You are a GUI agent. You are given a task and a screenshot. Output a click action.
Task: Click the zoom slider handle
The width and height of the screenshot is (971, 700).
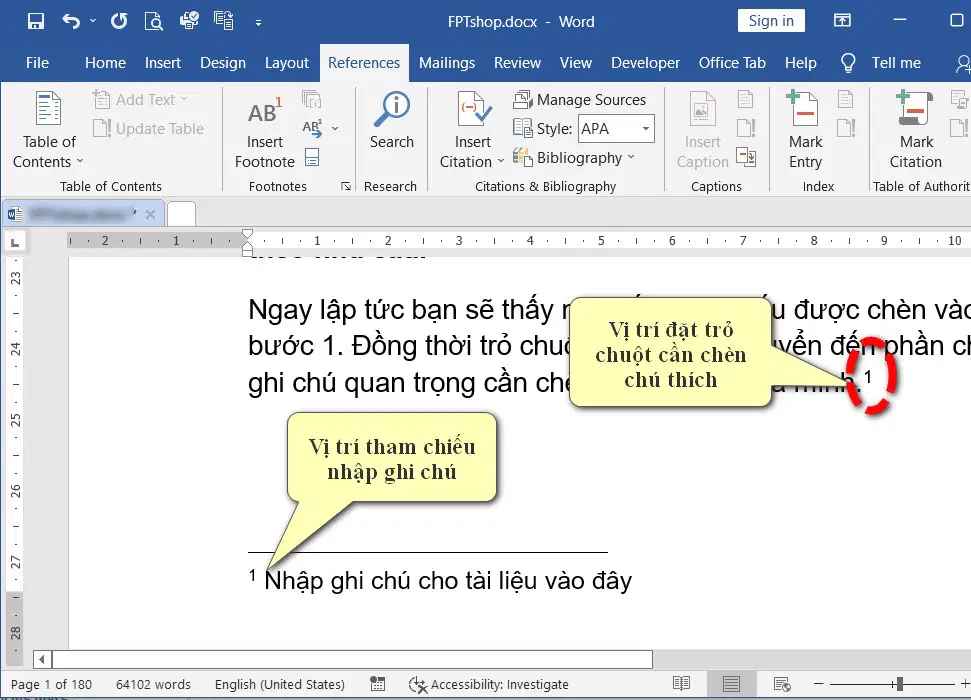pos(899,684)
